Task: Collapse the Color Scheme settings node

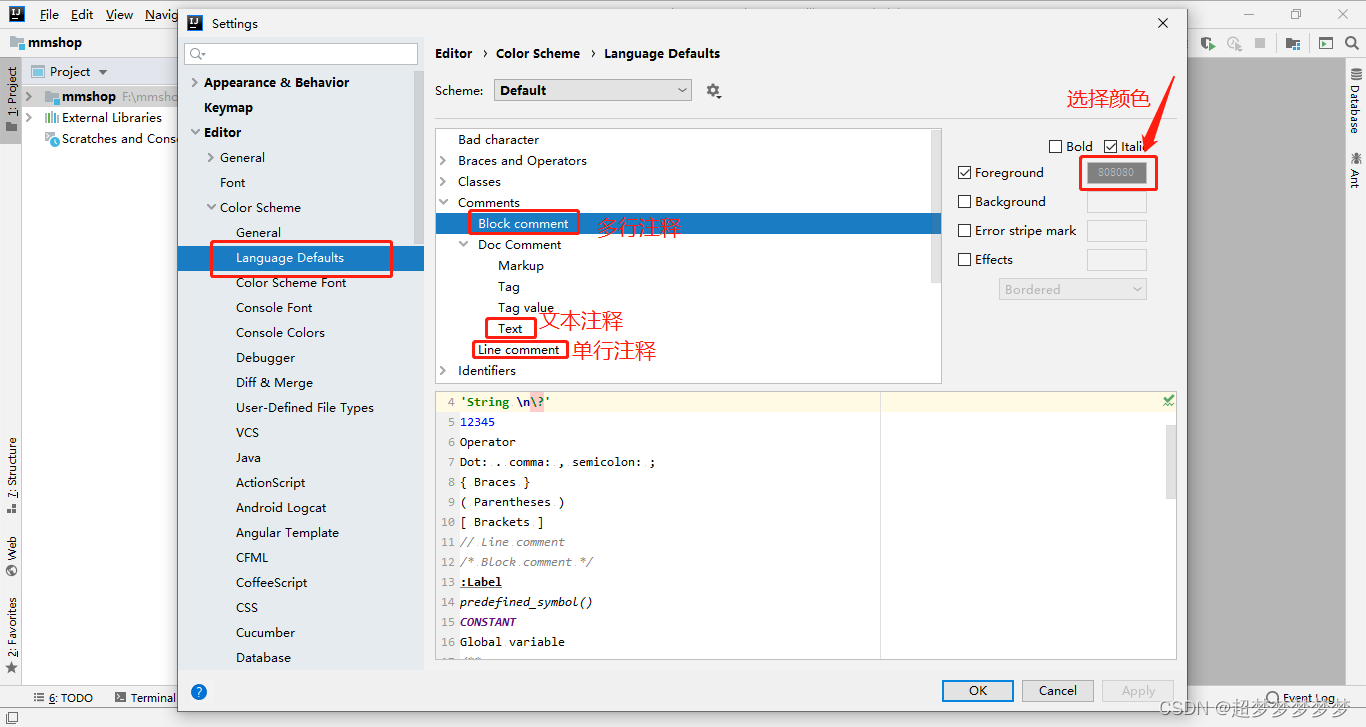Action: [210, 208]
